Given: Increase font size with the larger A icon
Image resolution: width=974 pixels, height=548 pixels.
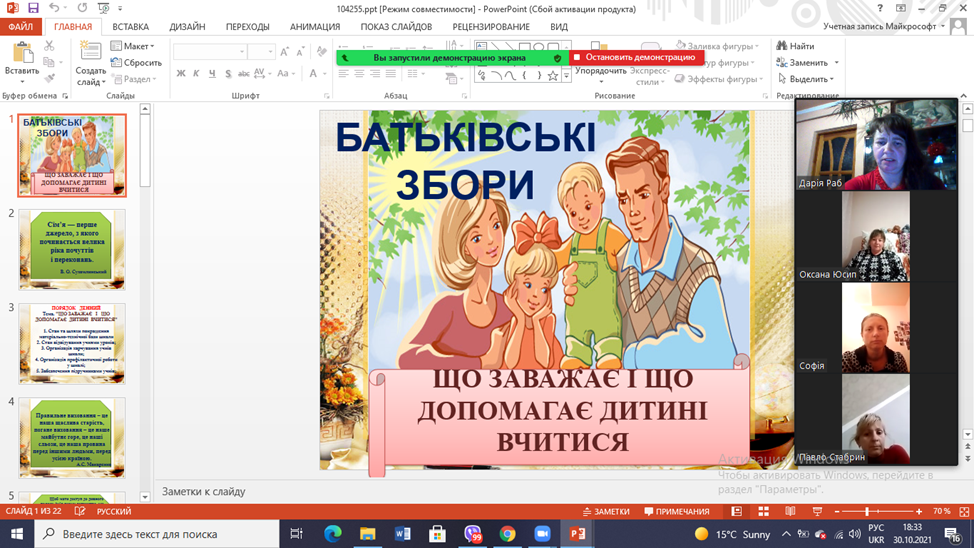Looking at the screenshot, I should (x=284, y=52).
